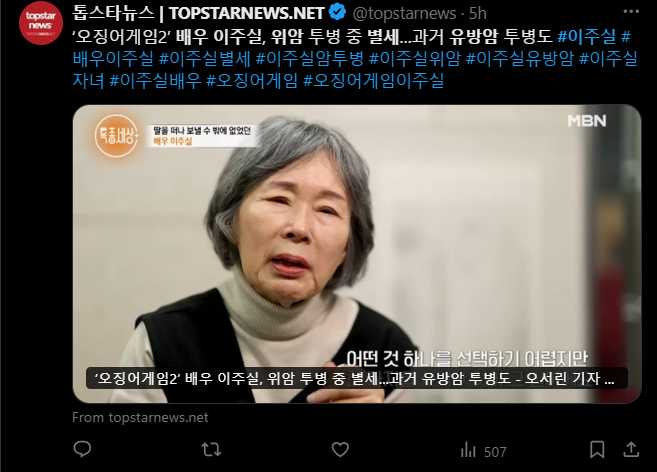This screenshot has width=657, height=472.
Task: Open the article preview image card
Action: (357, 254)
